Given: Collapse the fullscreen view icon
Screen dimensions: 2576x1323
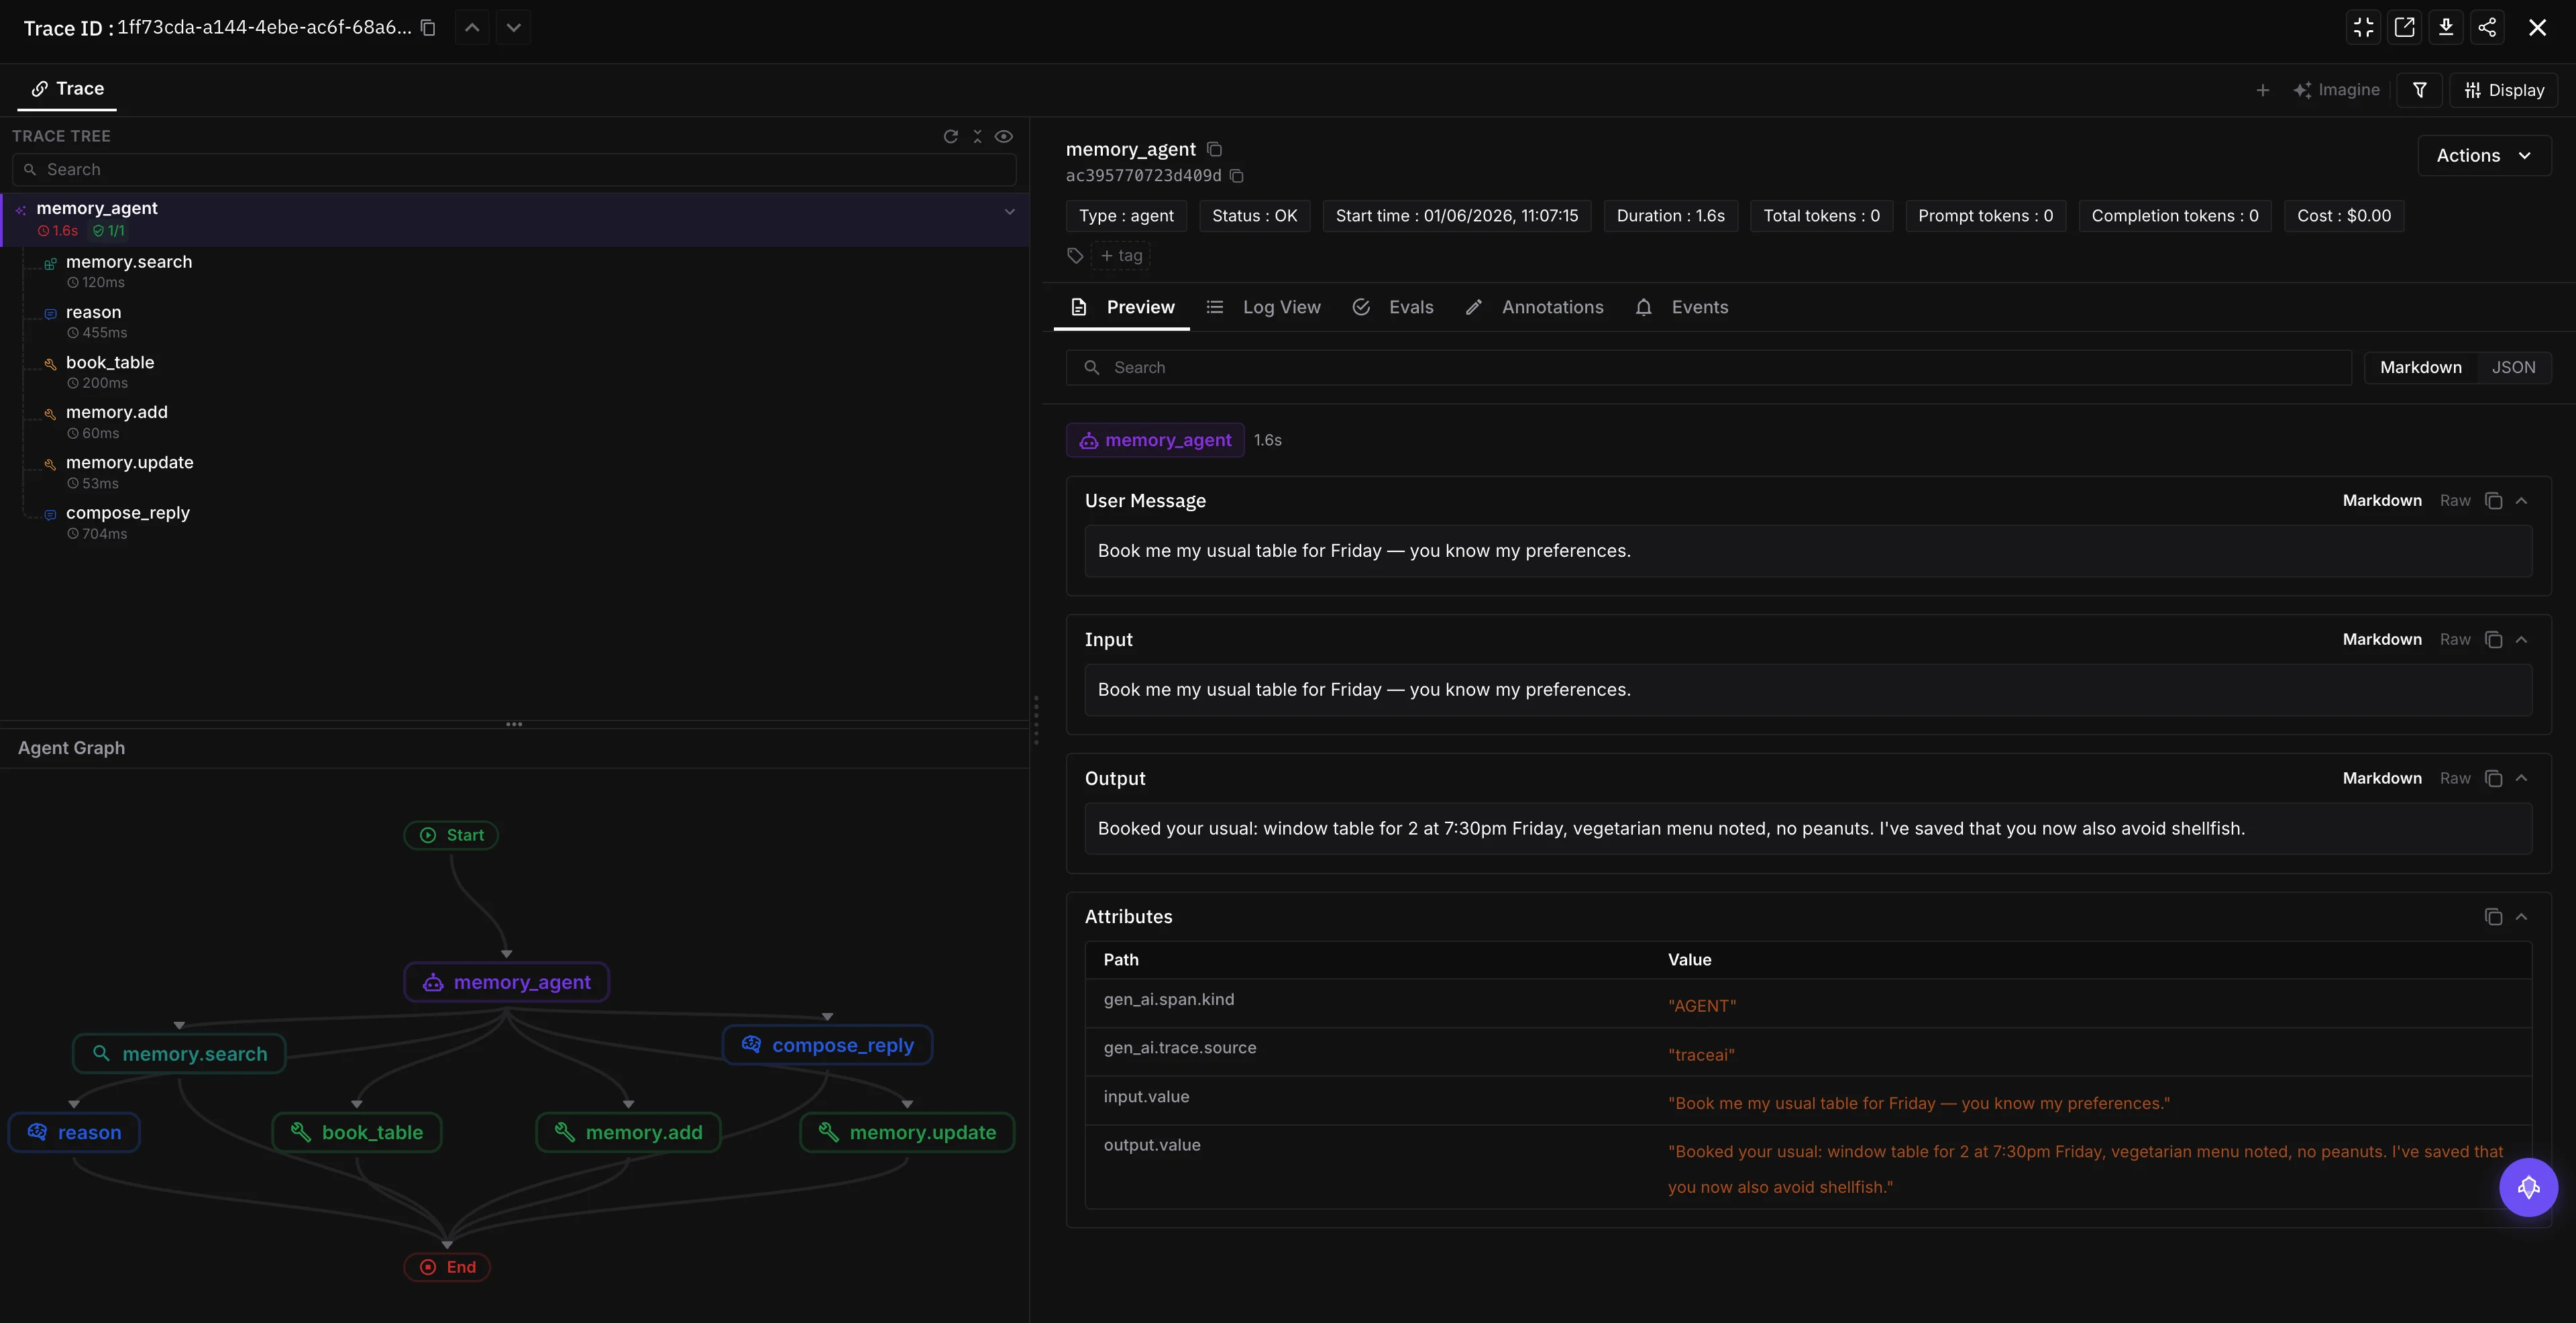Looking at the screenshot, I should [2363, 27].
